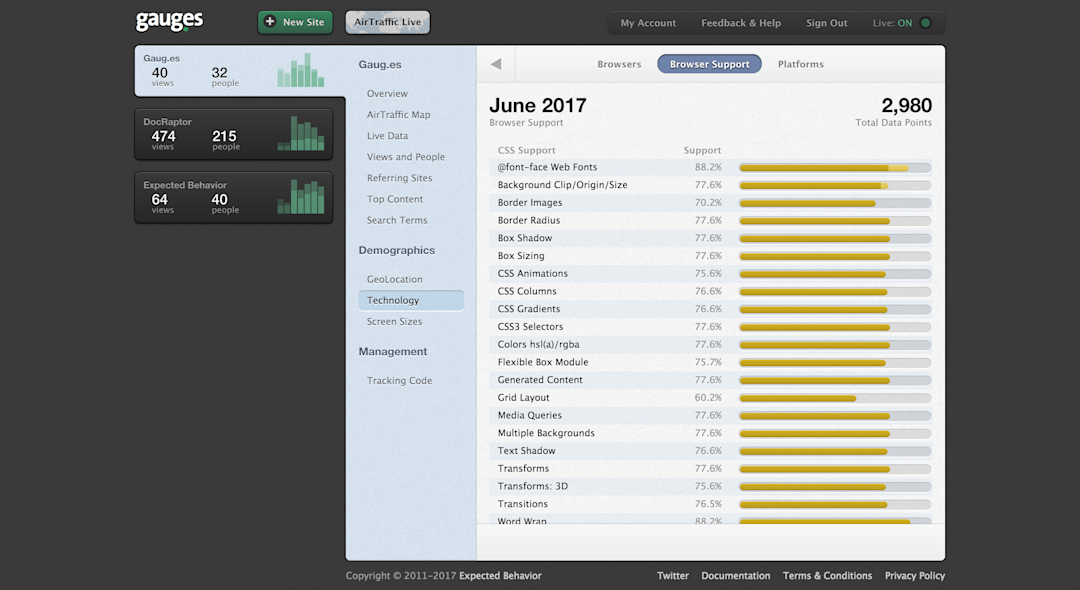Screen dimensions: 1080x590
Task: Click the Box Shadow row label
Action: (x=525, y=238)
